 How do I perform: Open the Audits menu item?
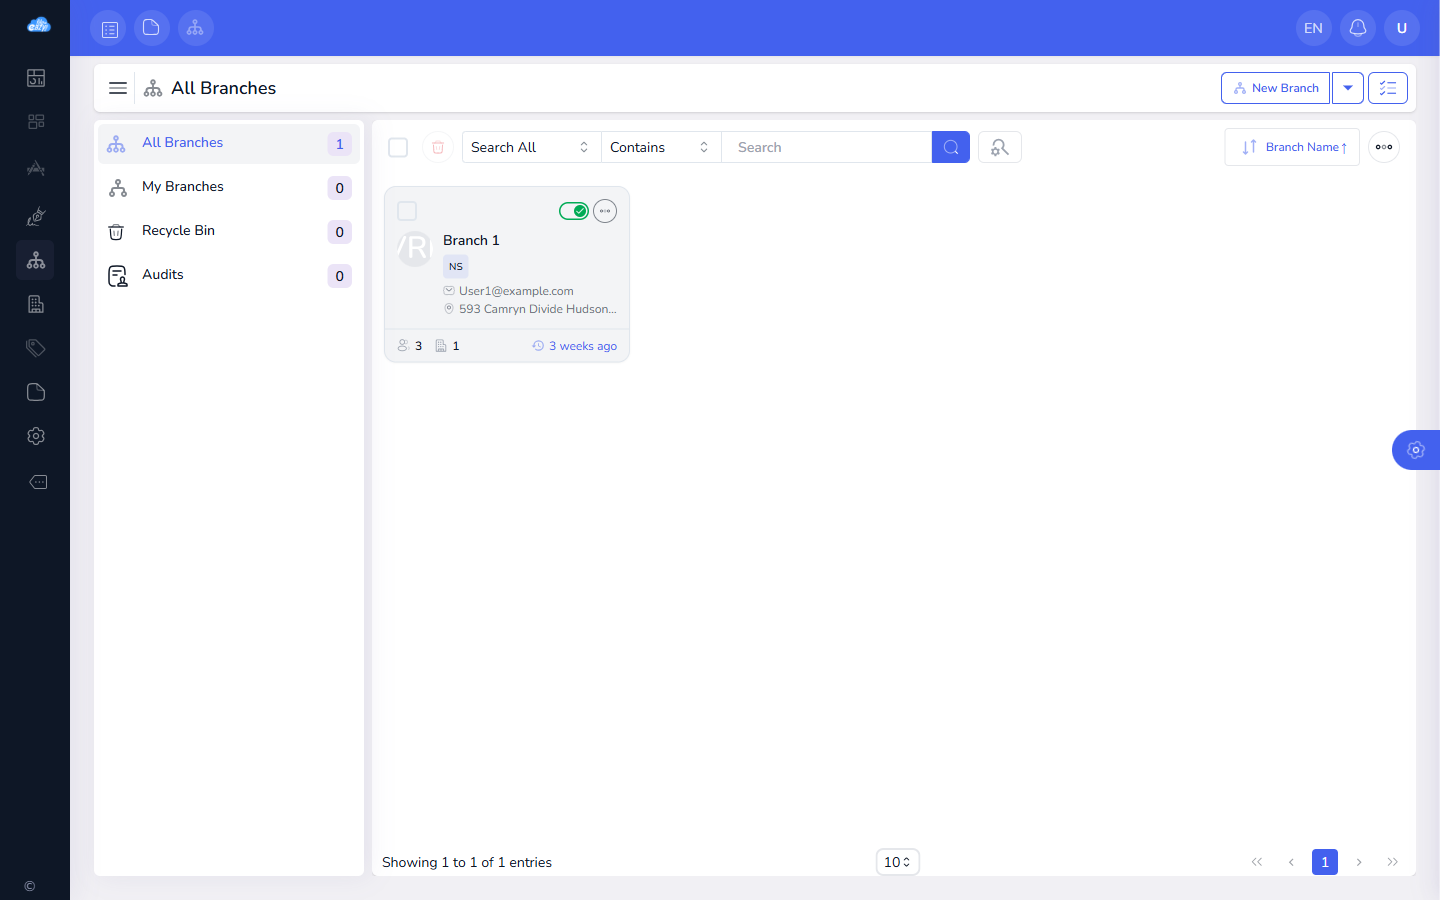pos(229,275)
